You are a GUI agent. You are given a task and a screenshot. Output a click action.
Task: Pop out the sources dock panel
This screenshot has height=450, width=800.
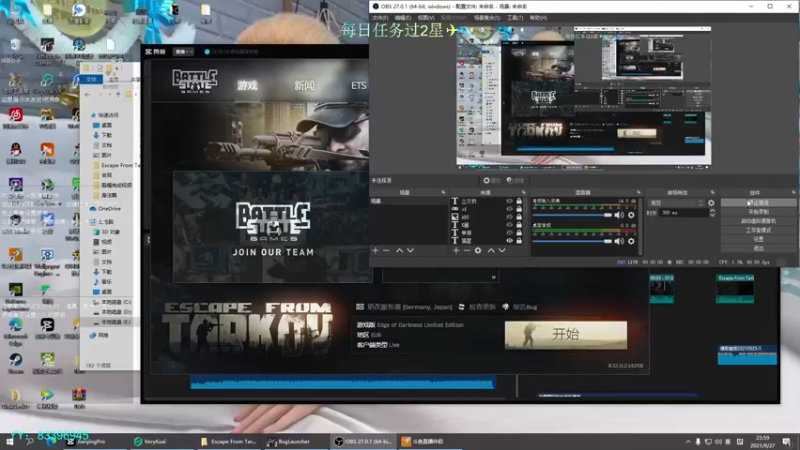point(523,192)
